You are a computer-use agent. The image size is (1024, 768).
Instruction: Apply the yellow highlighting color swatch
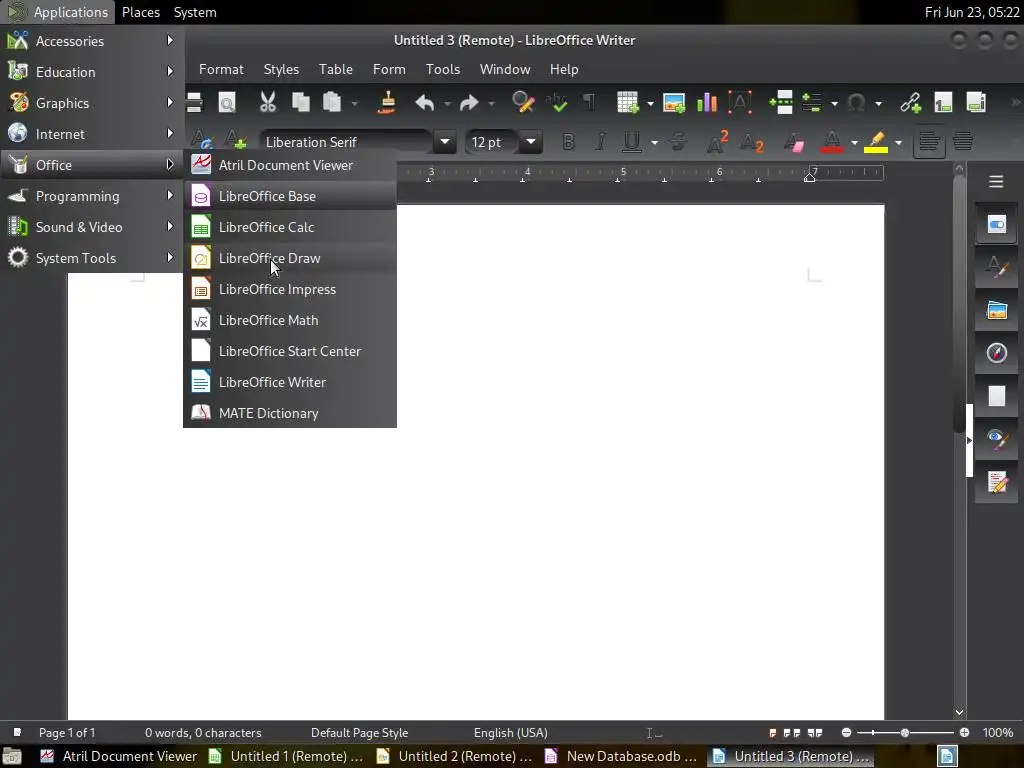point(876,142)
